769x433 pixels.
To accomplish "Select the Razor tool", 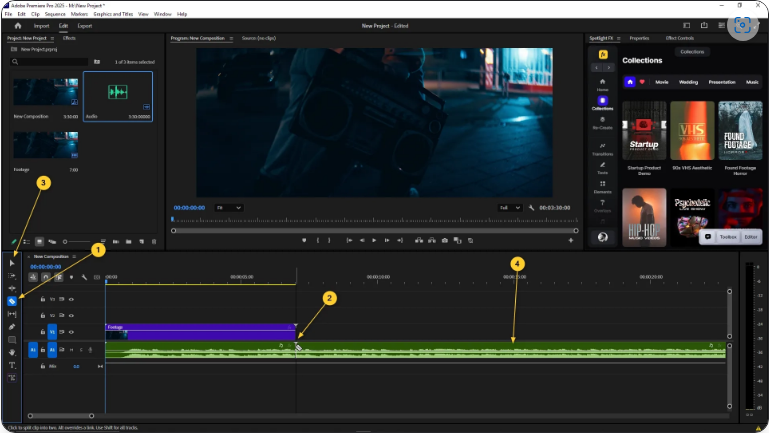I will pos(12,301).
